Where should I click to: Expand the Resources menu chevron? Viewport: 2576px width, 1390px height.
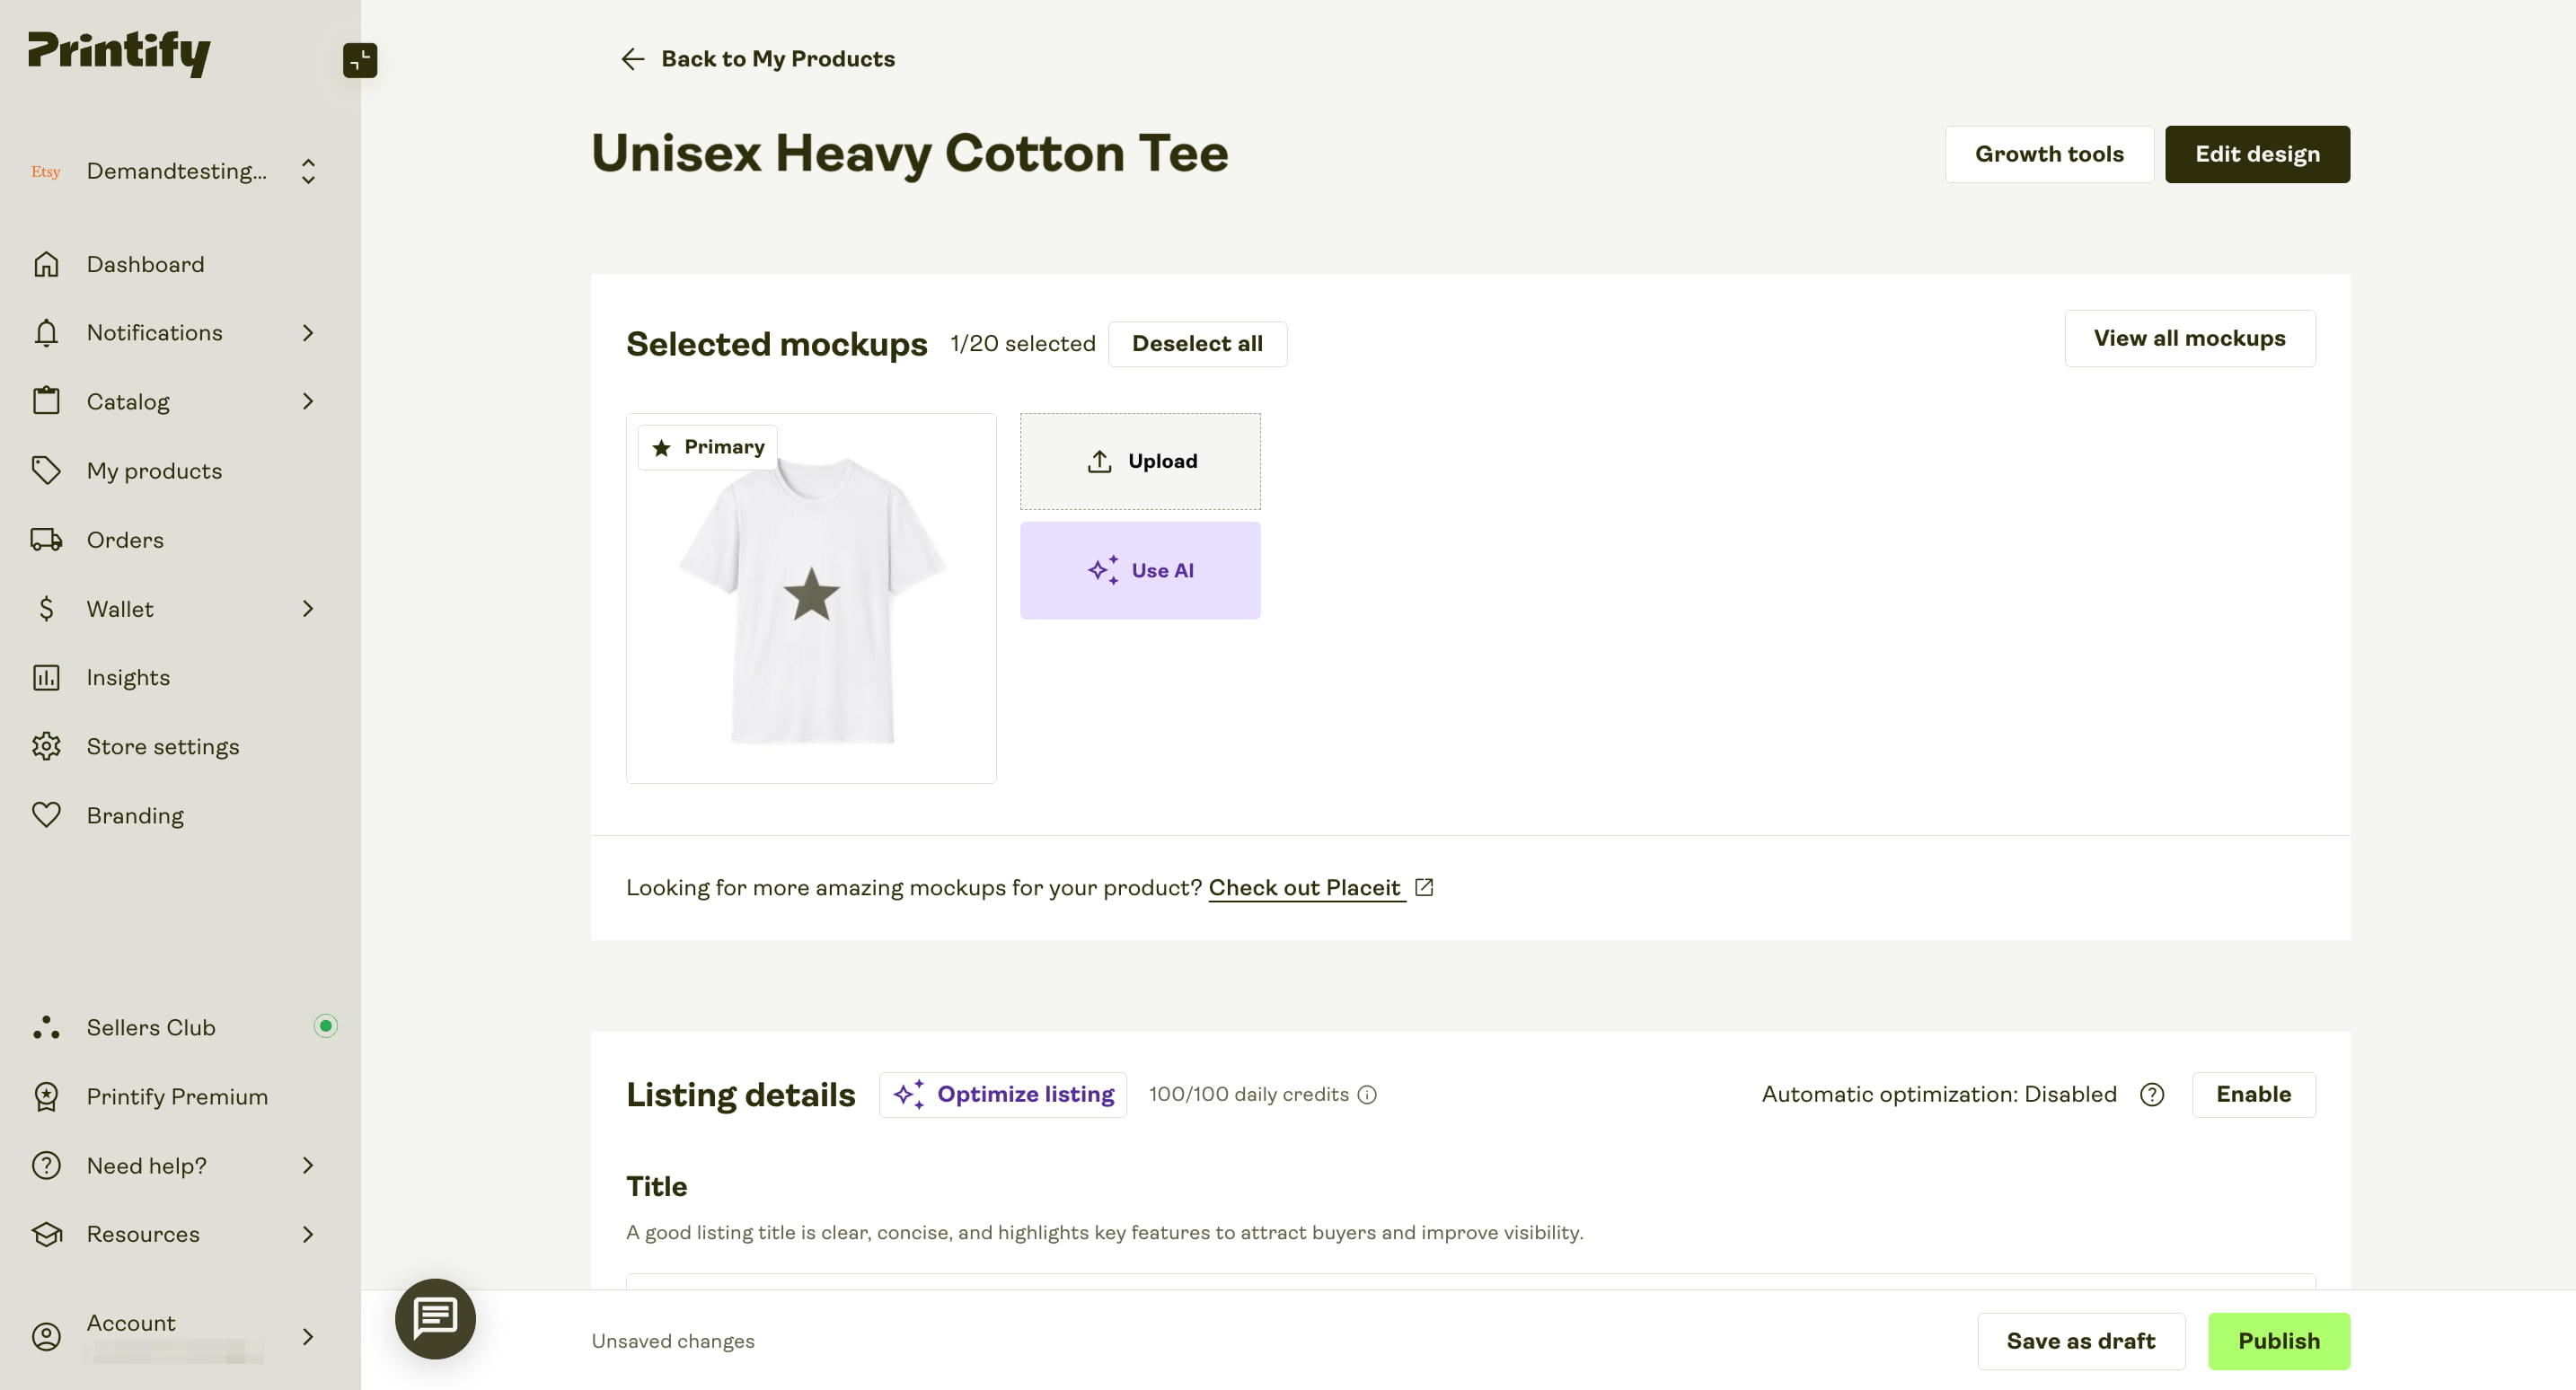pos(308,1234)
